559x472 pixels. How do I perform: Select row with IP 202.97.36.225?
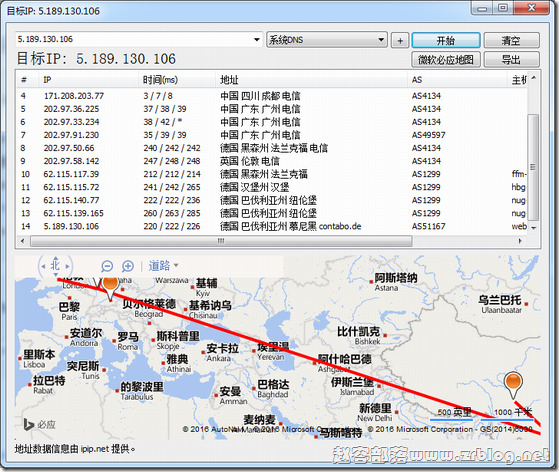pos(272,109)
